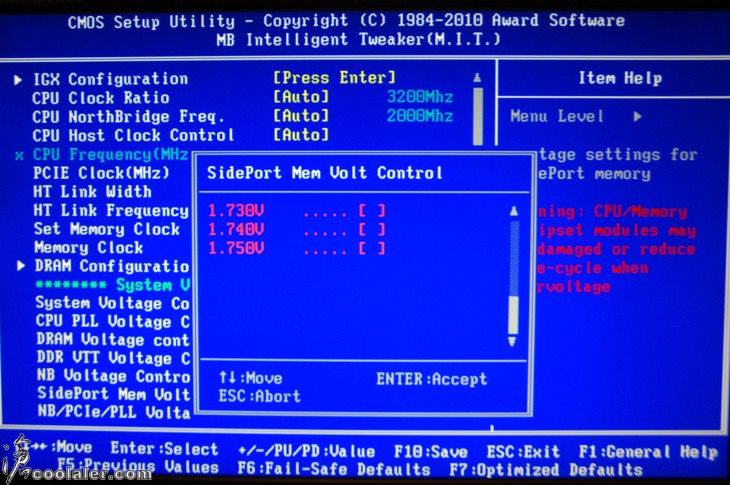Screen dimensions: 730x485
Task: Select the SidePort Mem Volt entry
Action: point(114,394)
